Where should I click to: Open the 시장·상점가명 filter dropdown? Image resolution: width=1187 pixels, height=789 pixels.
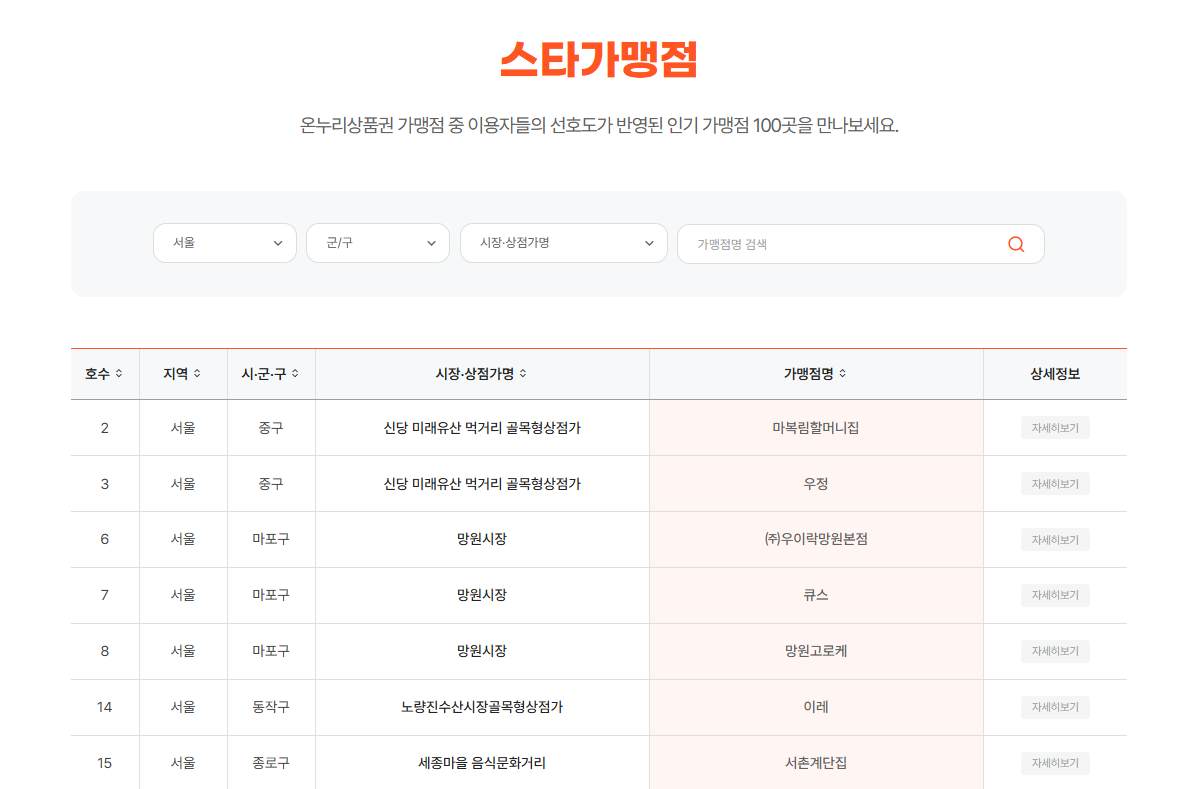coord(564,243)
